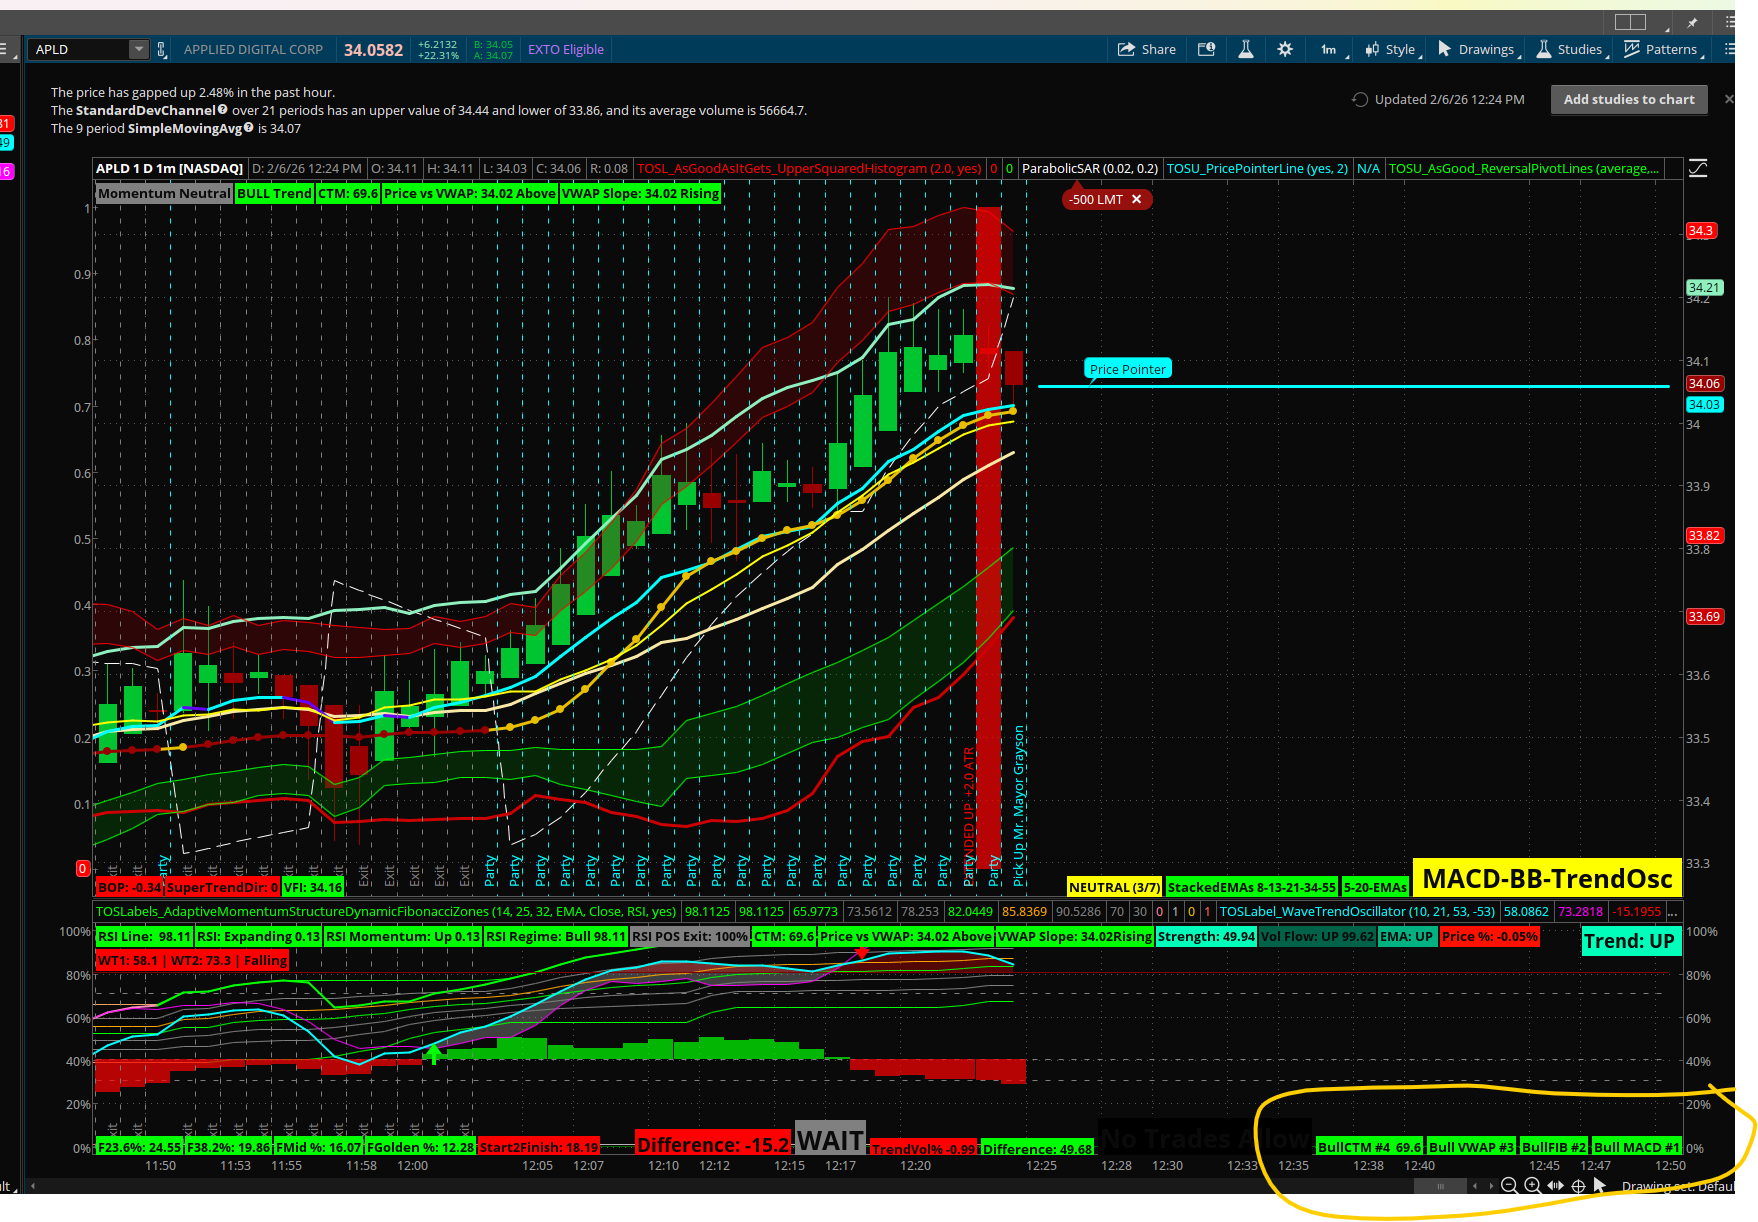Click the horizontal time axis scrollbar thumb
1758x1222 pixels.
point(1440,1186)
